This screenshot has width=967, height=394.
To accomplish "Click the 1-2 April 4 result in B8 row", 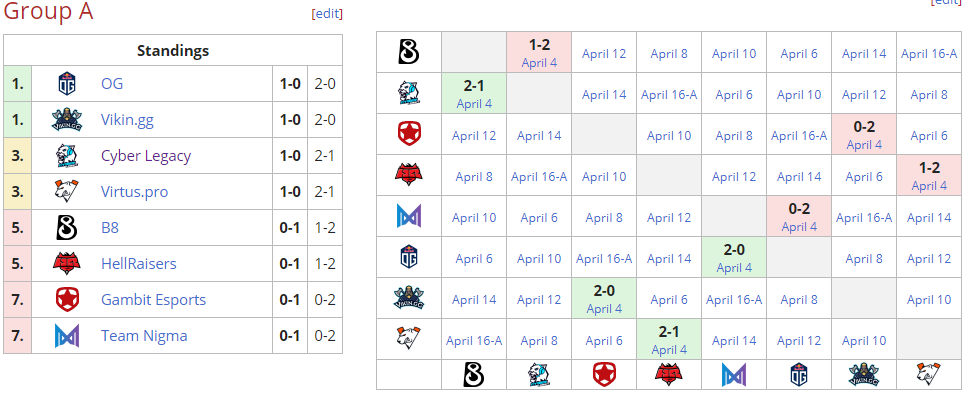I will [x=539, y=53].
